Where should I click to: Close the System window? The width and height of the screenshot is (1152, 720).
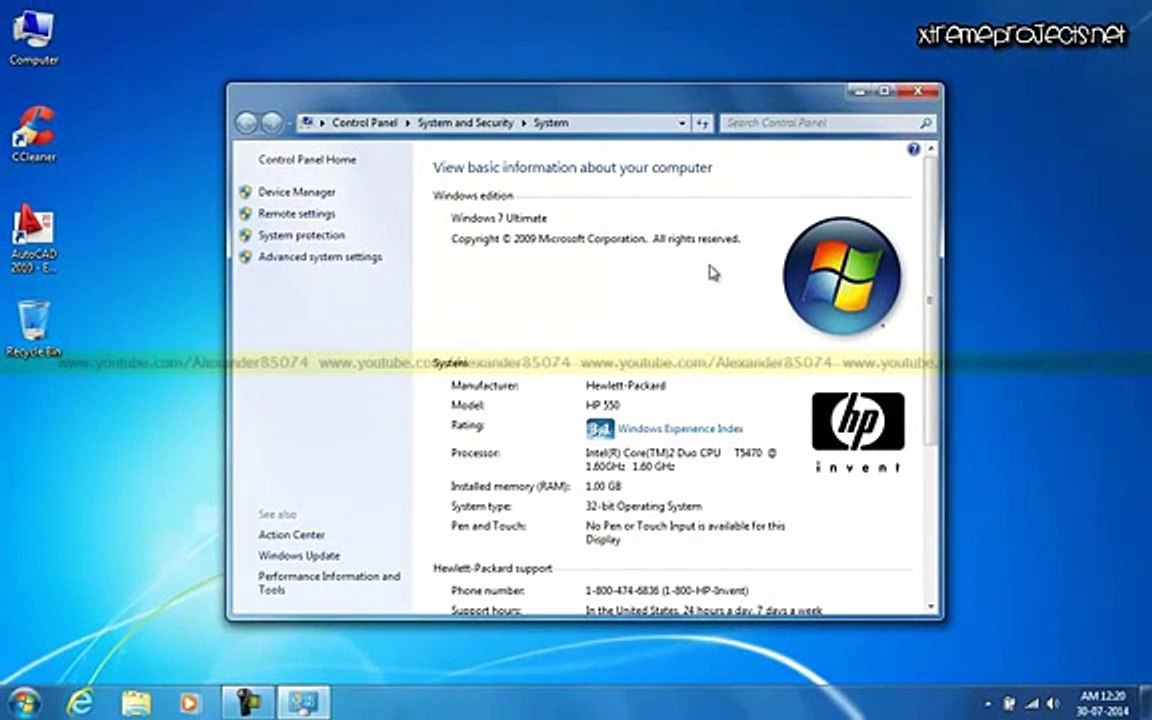[918, 91]
